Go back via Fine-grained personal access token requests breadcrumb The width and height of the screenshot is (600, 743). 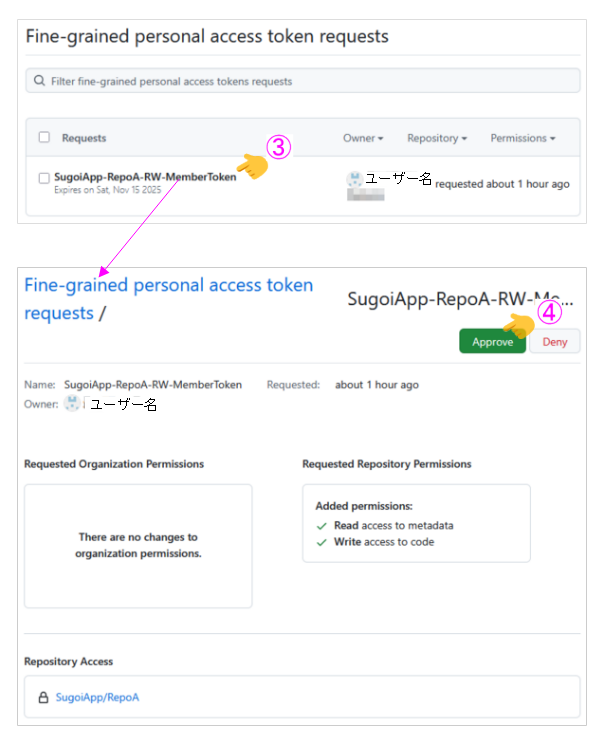pyautogui.click(x=168, y=298)
